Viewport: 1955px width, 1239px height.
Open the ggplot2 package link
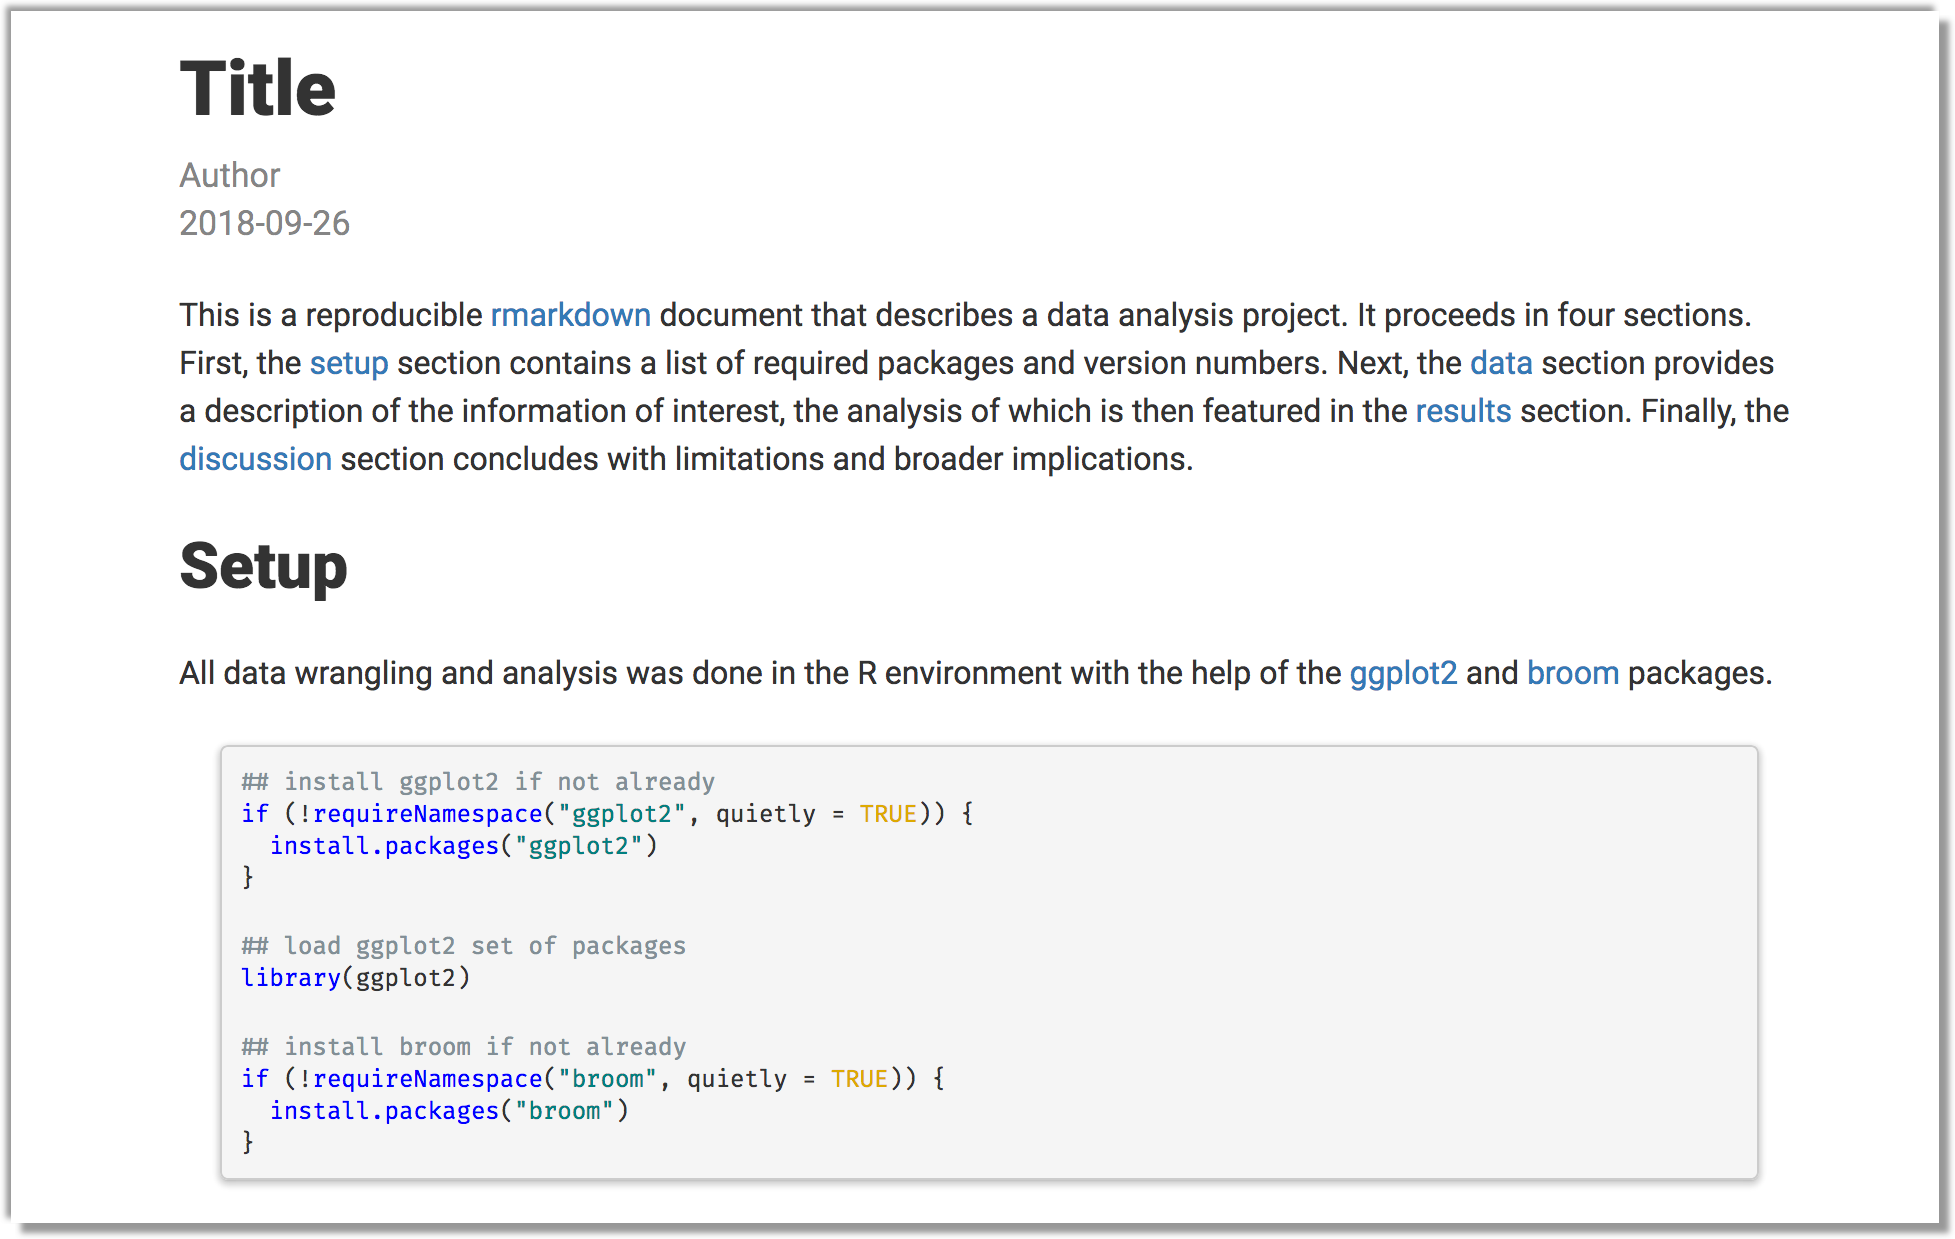(1402, 673)
